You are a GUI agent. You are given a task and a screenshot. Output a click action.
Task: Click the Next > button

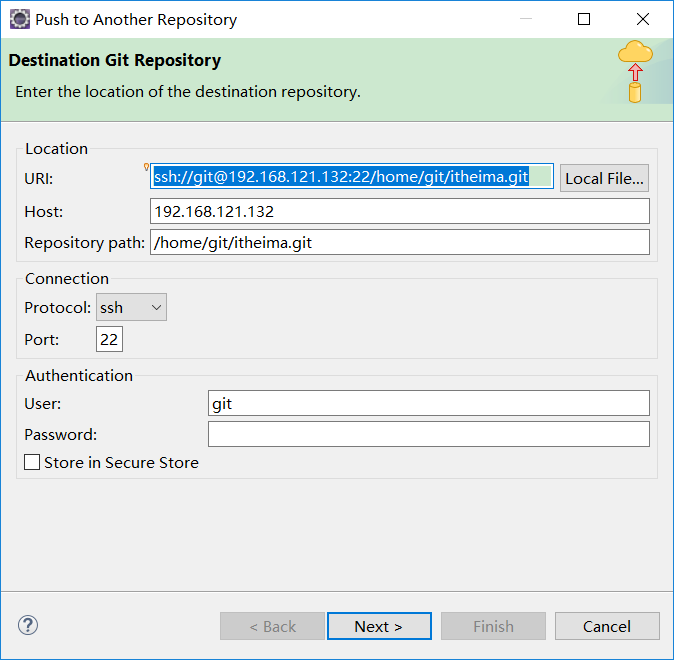point(379,626)
